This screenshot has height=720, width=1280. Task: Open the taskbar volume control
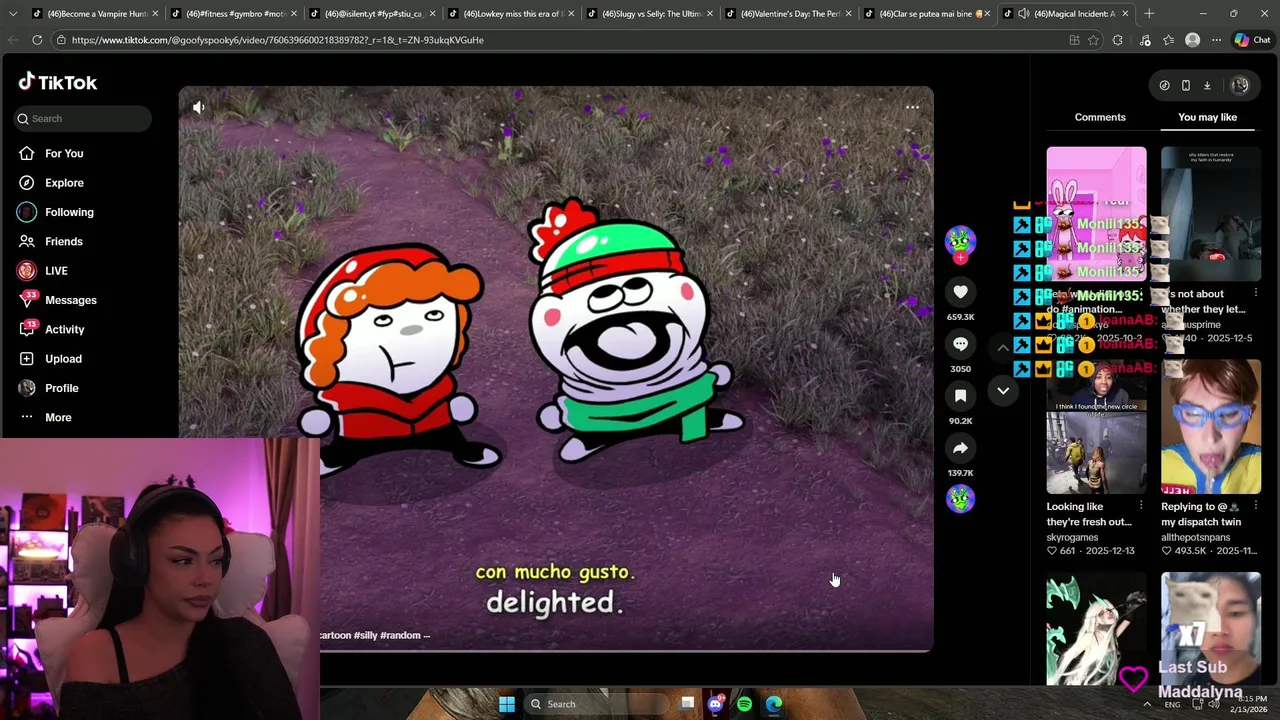1214,704
